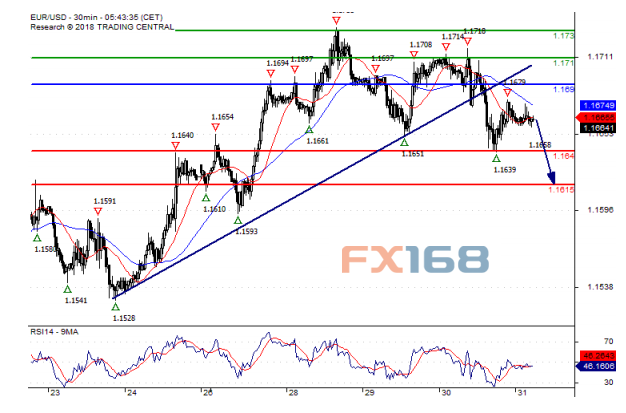The image size is (626, 413).
Task: Click the 1.1593 low price label
Action: [246, 231]
